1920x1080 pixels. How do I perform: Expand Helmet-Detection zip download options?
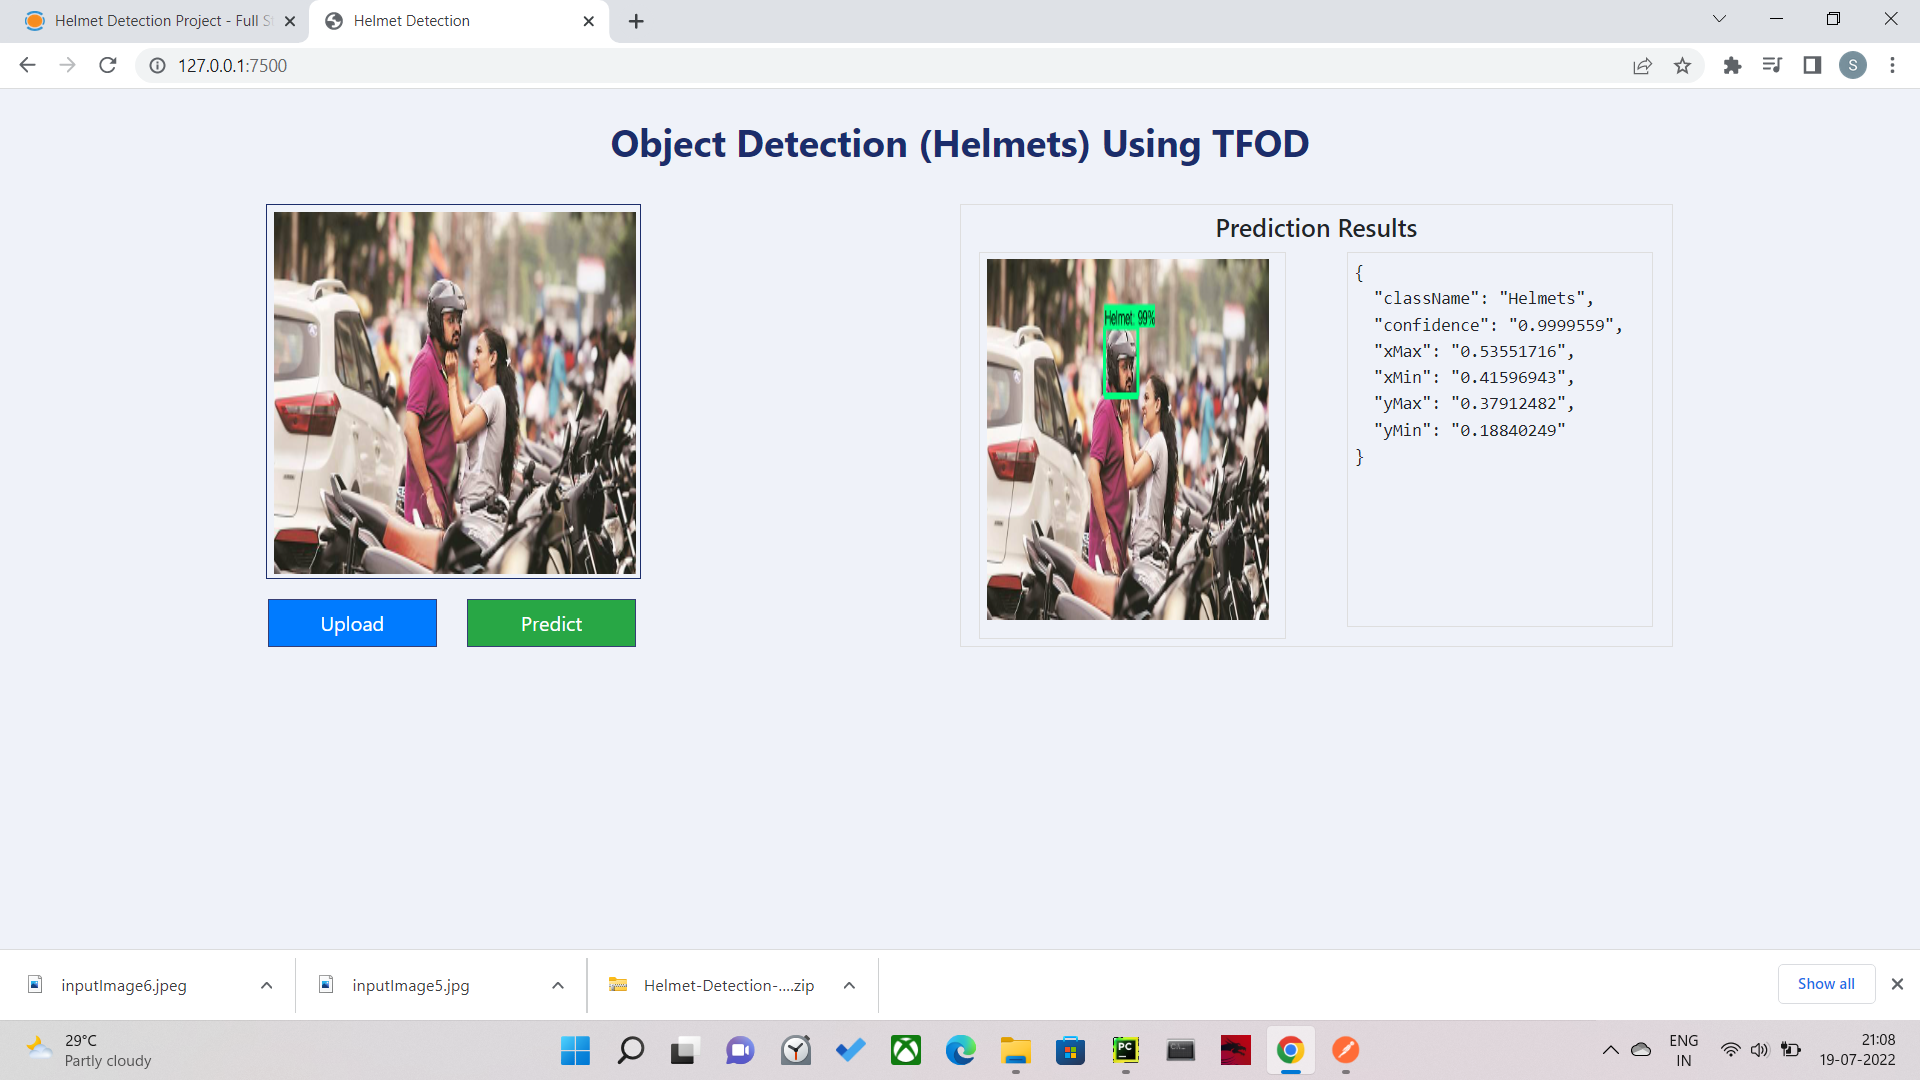point(849,985)
